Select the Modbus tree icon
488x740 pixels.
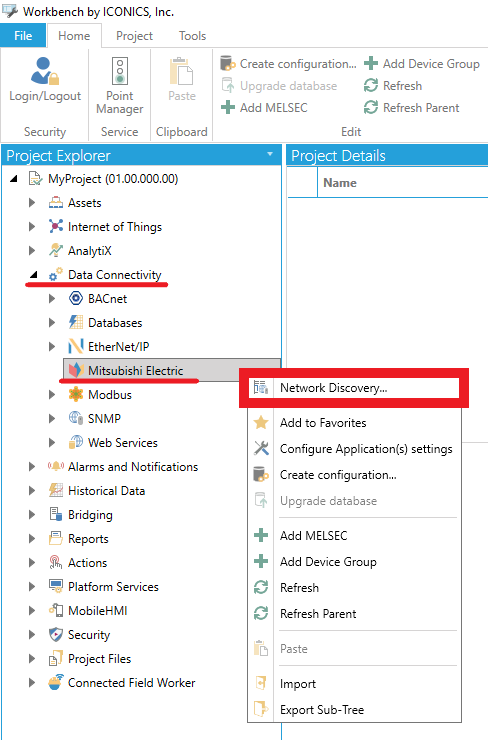76,395
